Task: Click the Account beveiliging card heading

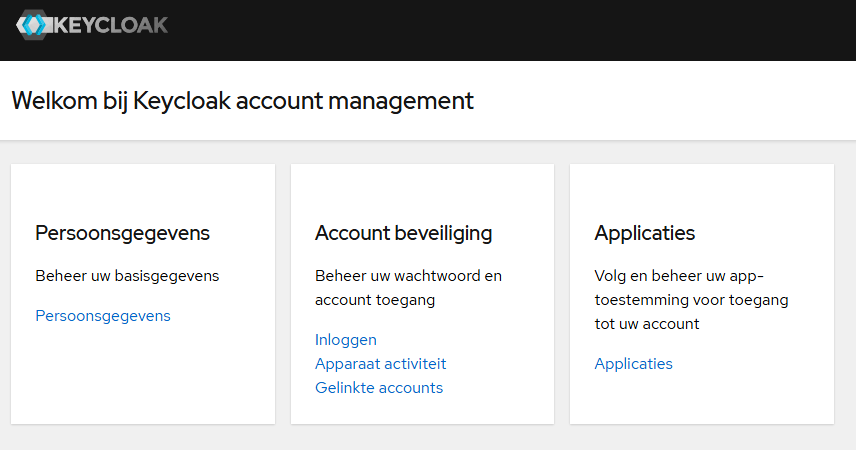Action: coord(403,233)
